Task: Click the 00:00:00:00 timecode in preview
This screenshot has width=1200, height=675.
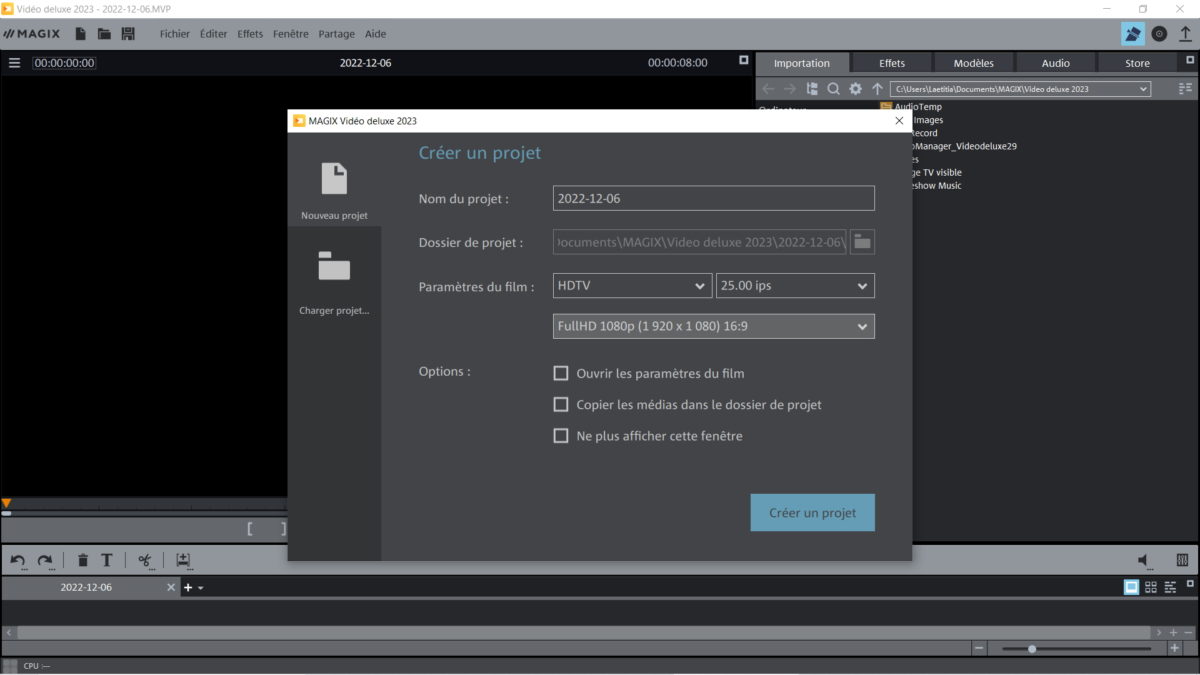Action: [x=64, y=63]
